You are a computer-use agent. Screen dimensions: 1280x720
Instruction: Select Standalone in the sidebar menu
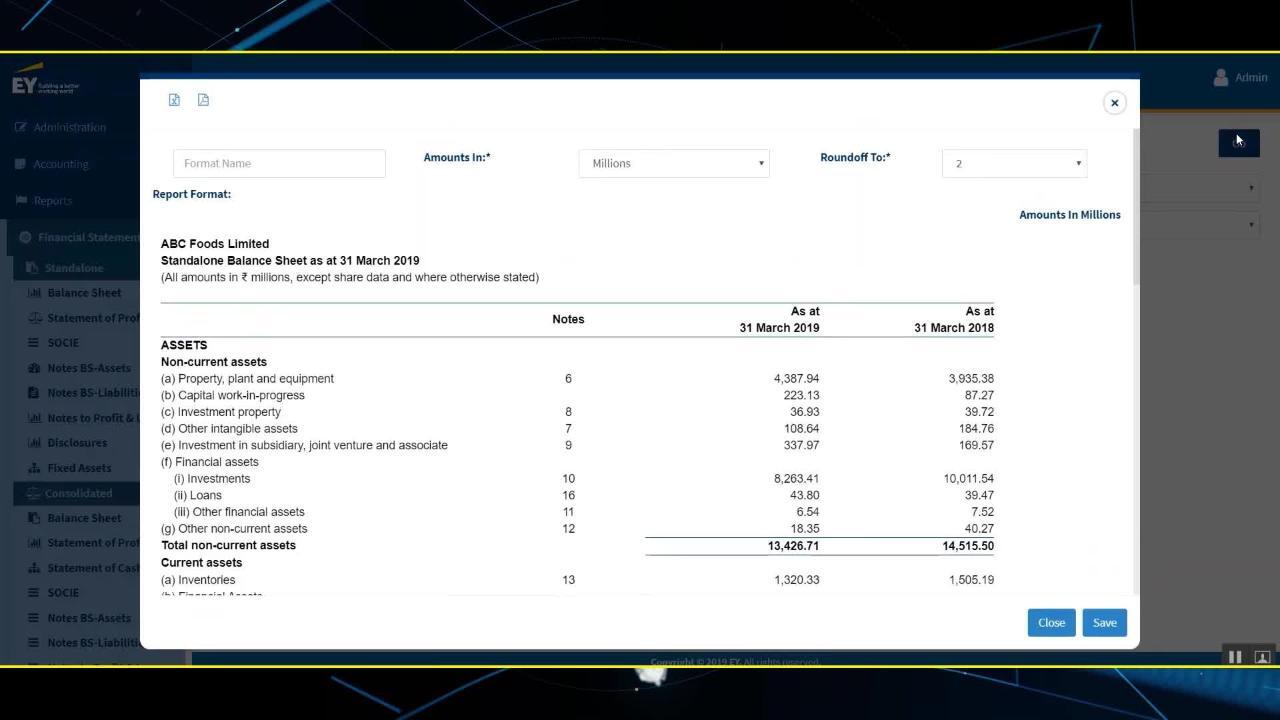pos(73,268)
